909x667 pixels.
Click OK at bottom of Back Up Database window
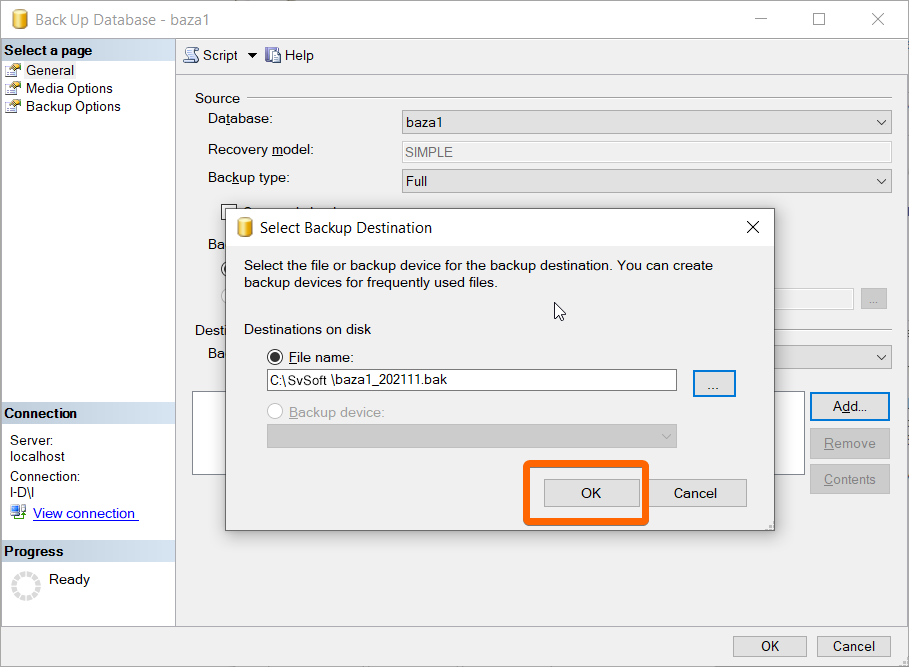[x=770, y=646]
